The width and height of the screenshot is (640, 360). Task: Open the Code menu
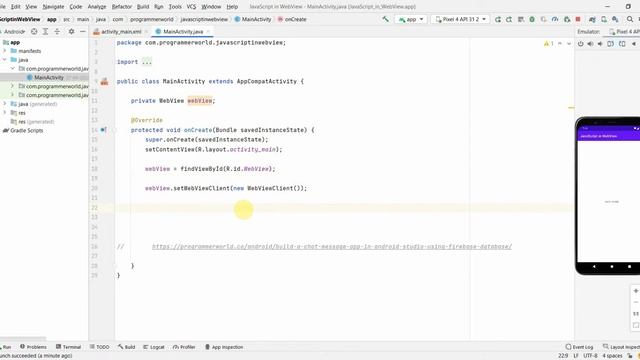[76, 7]
